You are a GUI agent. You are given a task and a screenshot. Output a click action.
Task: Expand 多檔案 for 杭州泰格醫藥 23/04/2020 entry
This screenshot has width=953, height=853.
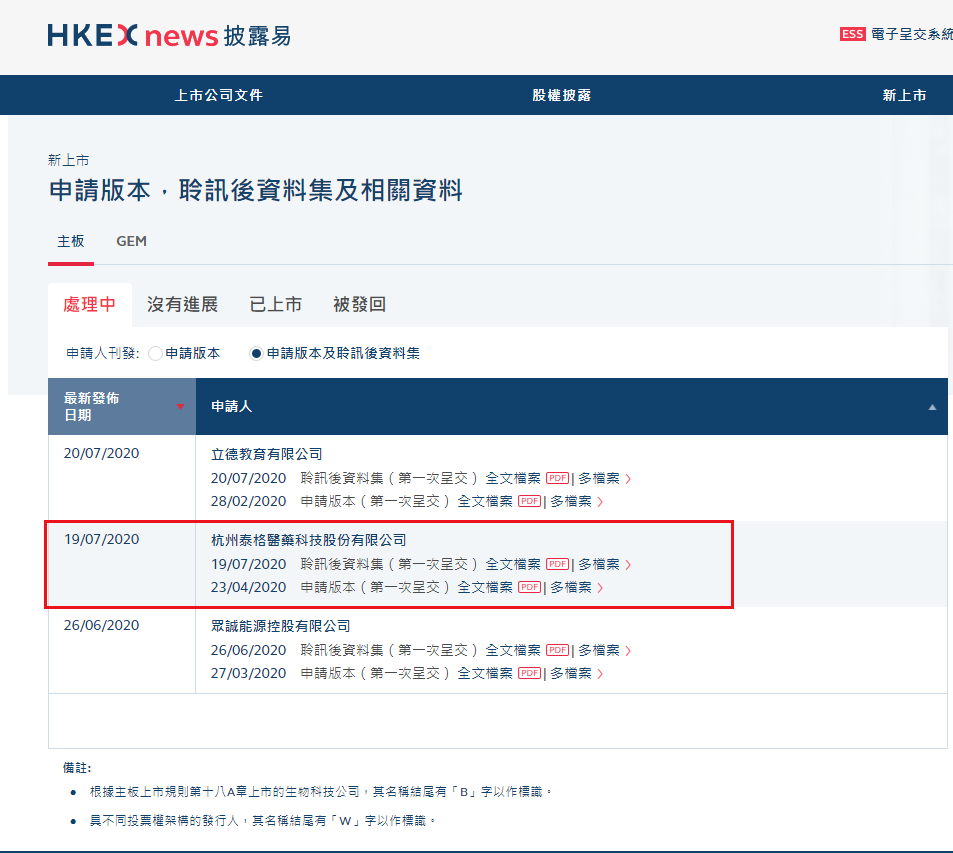pos(575,587)
